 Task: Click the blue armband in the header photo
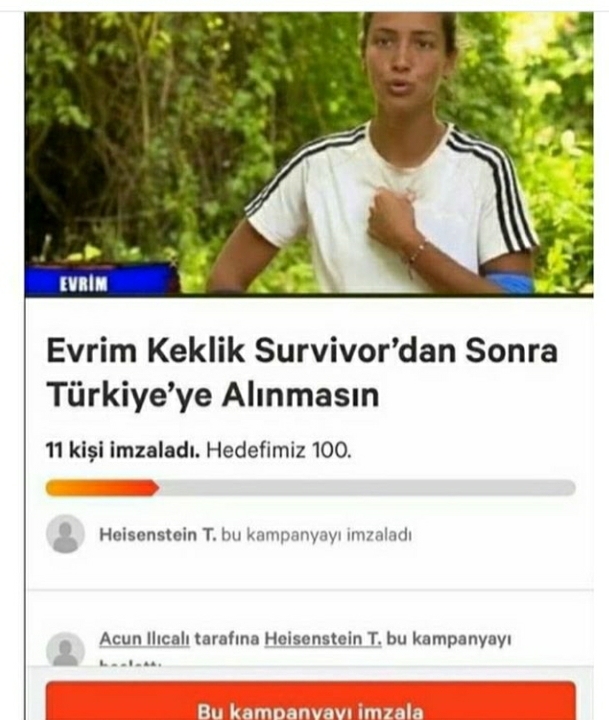tap(511, 281)
